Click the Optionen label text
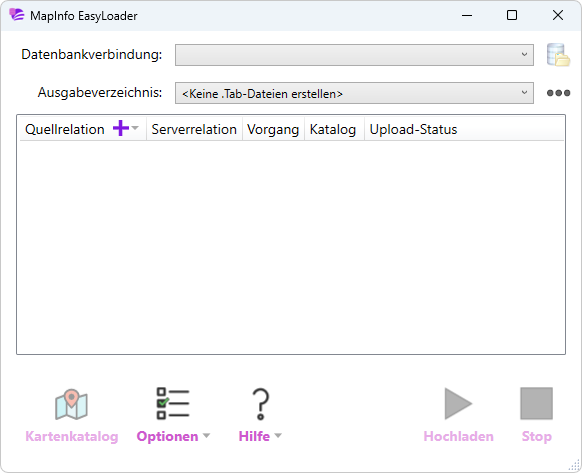 coord(167,436)
